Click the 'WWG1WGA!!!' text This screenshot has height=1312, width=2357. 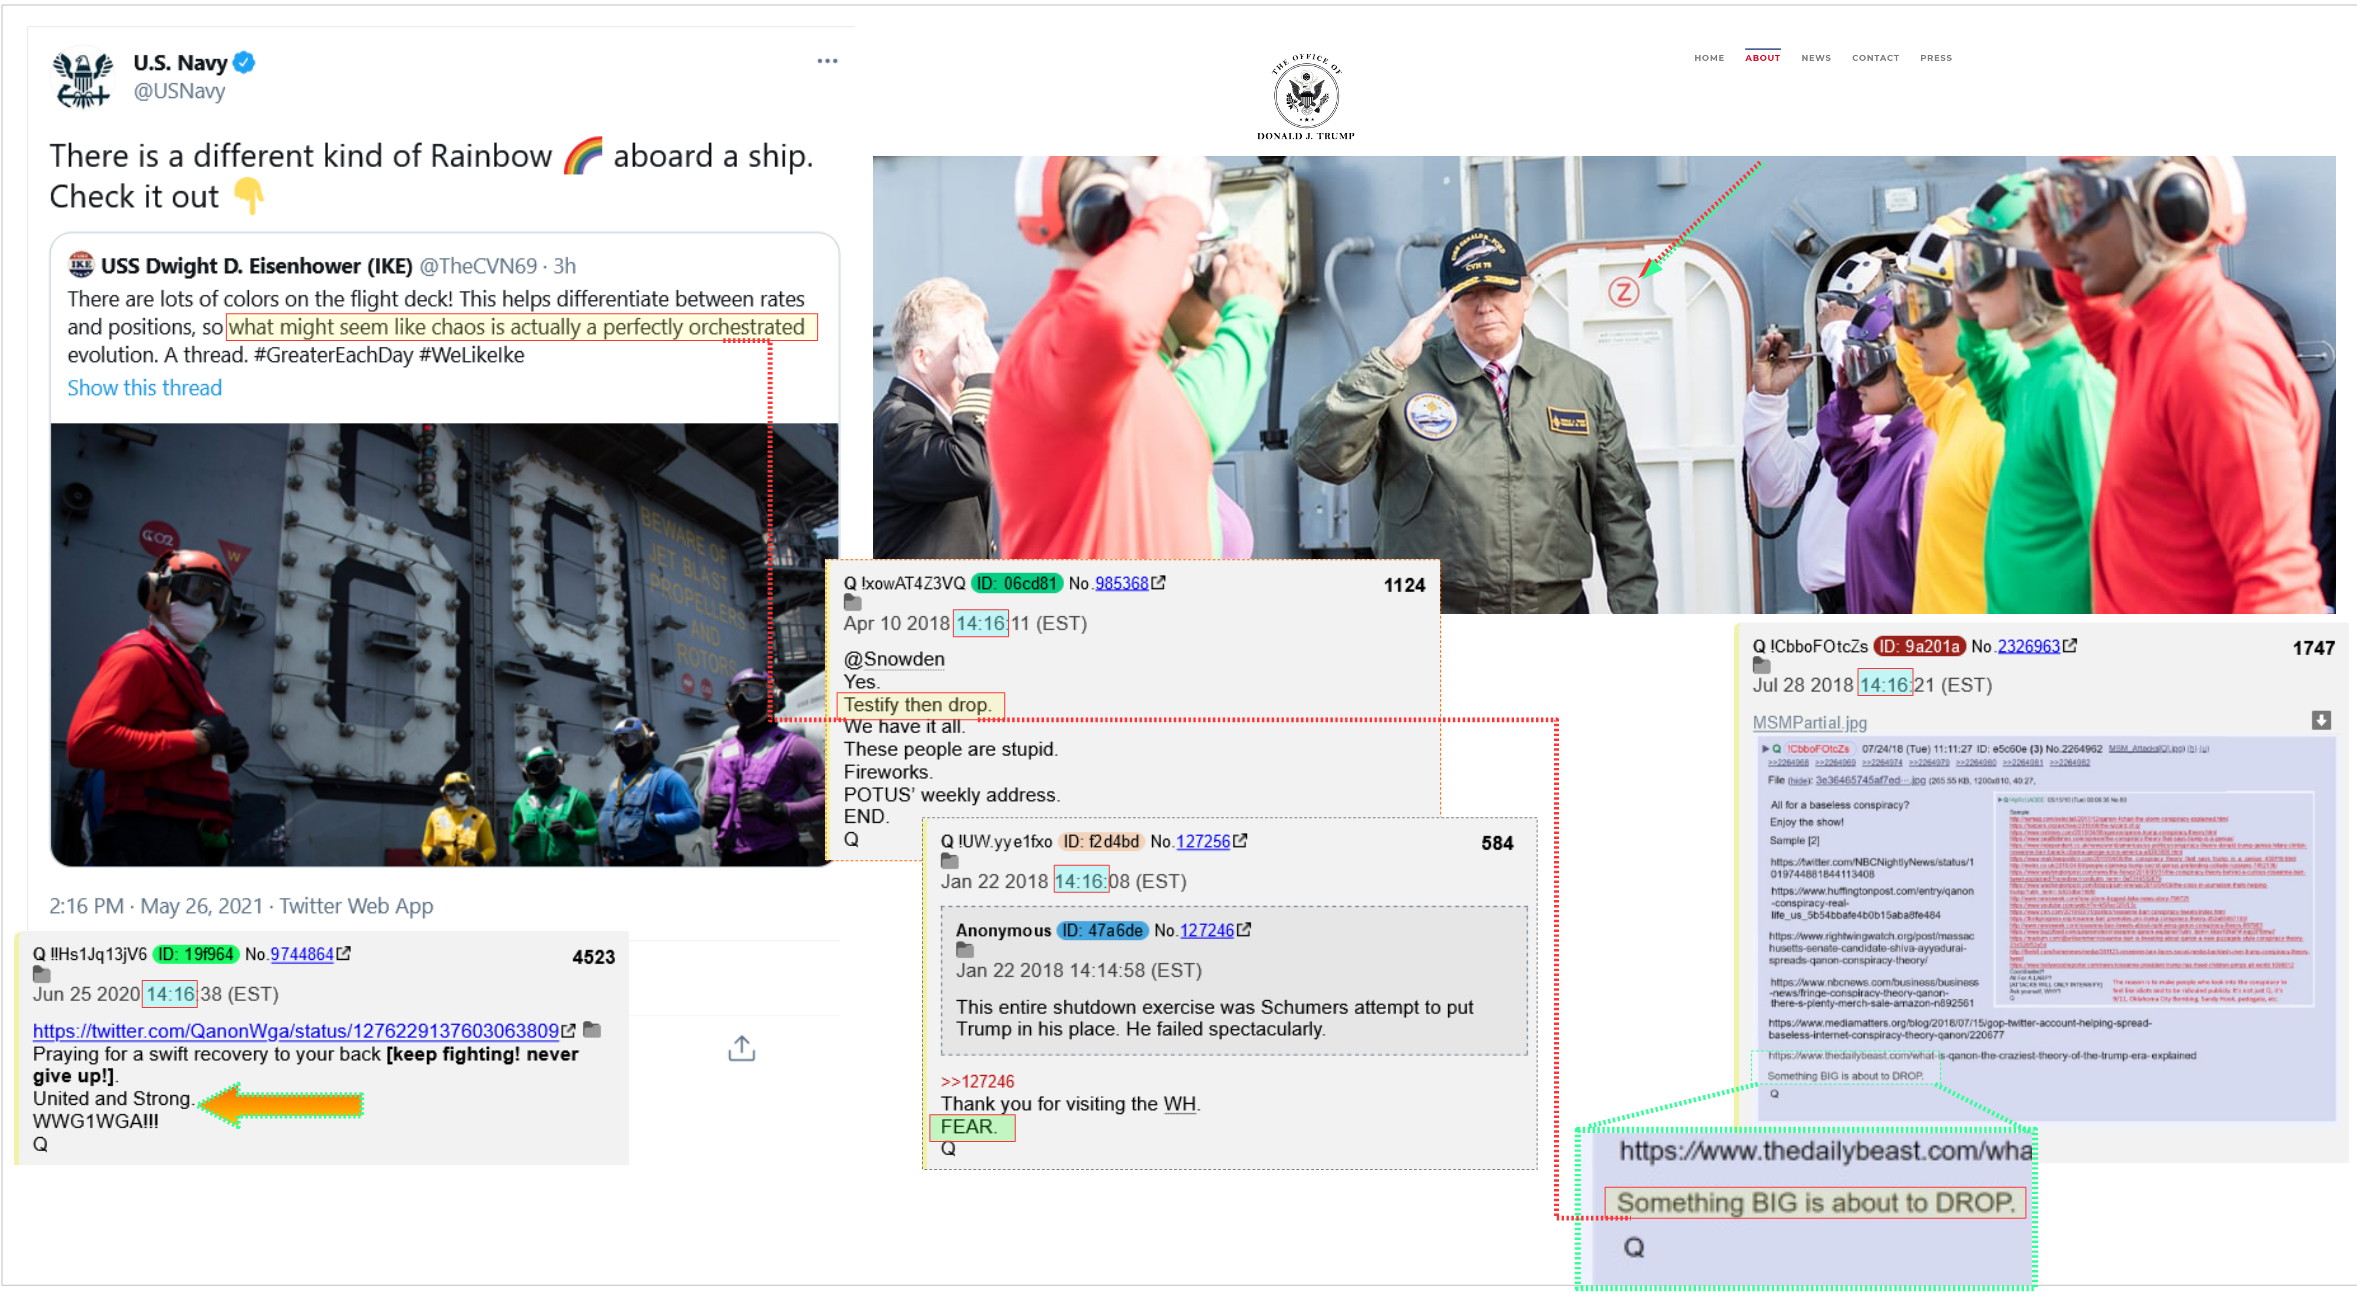click(x=96, y=1121)
